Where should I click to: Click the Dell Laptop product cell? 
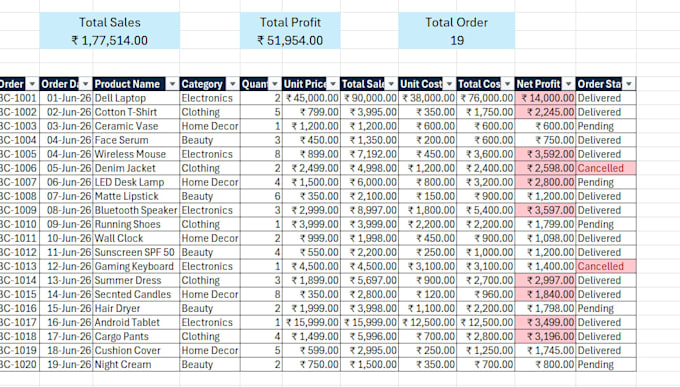coord(136,98)
